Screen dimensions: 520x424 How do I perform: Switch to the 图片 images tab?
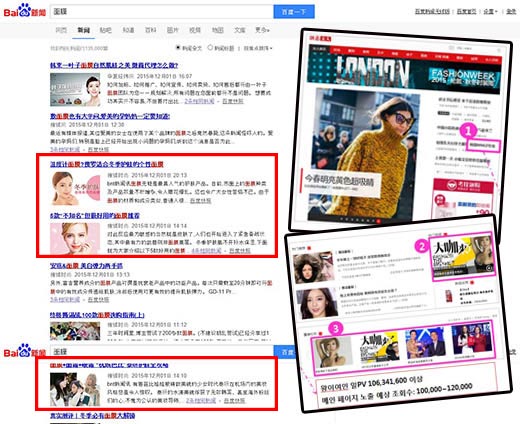point(173,30)
